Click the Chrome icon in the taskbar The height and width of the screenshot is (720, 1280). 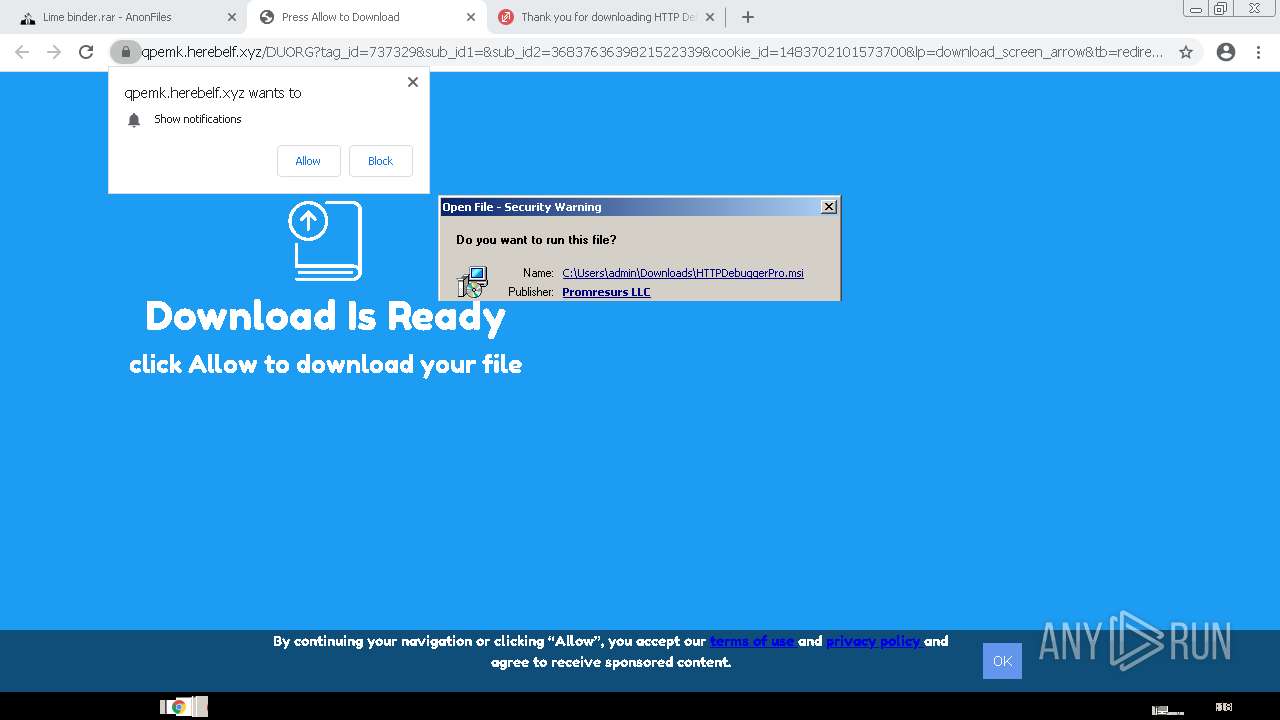[179, 707]
